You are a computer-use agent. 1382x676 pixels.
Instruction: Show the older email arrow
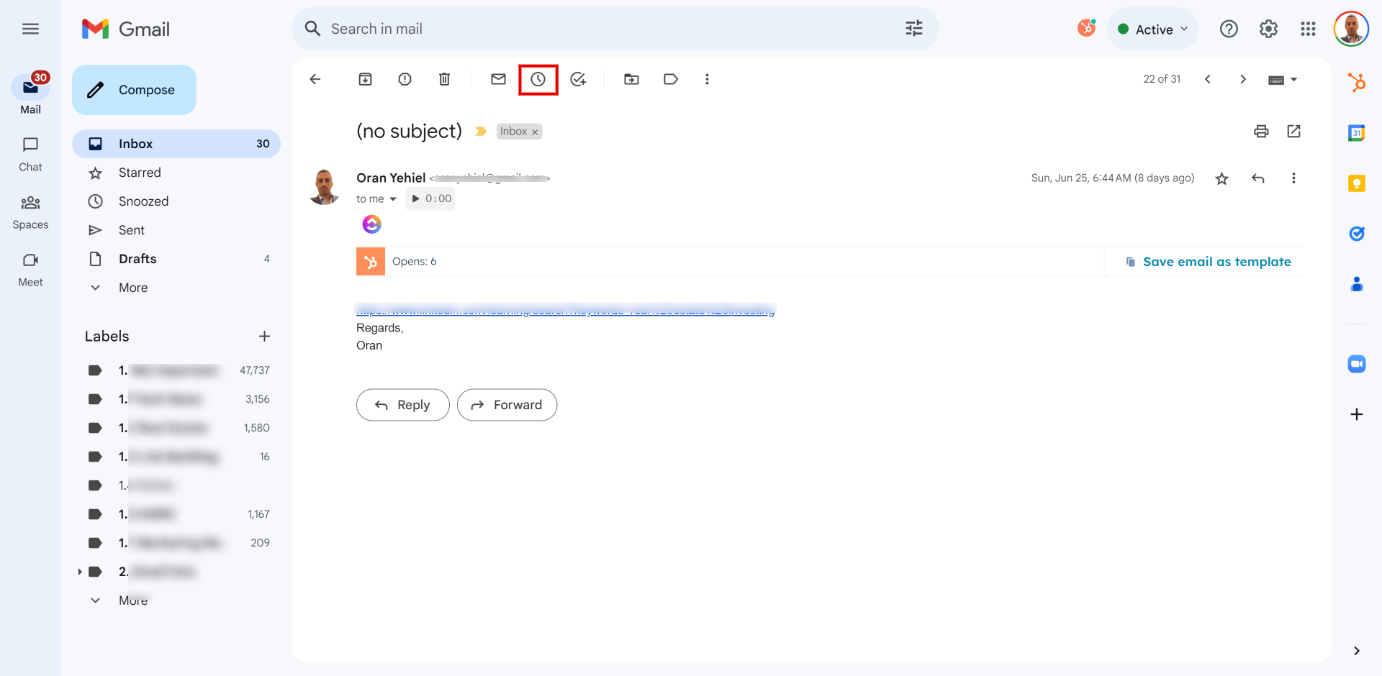click(1243, 79)
